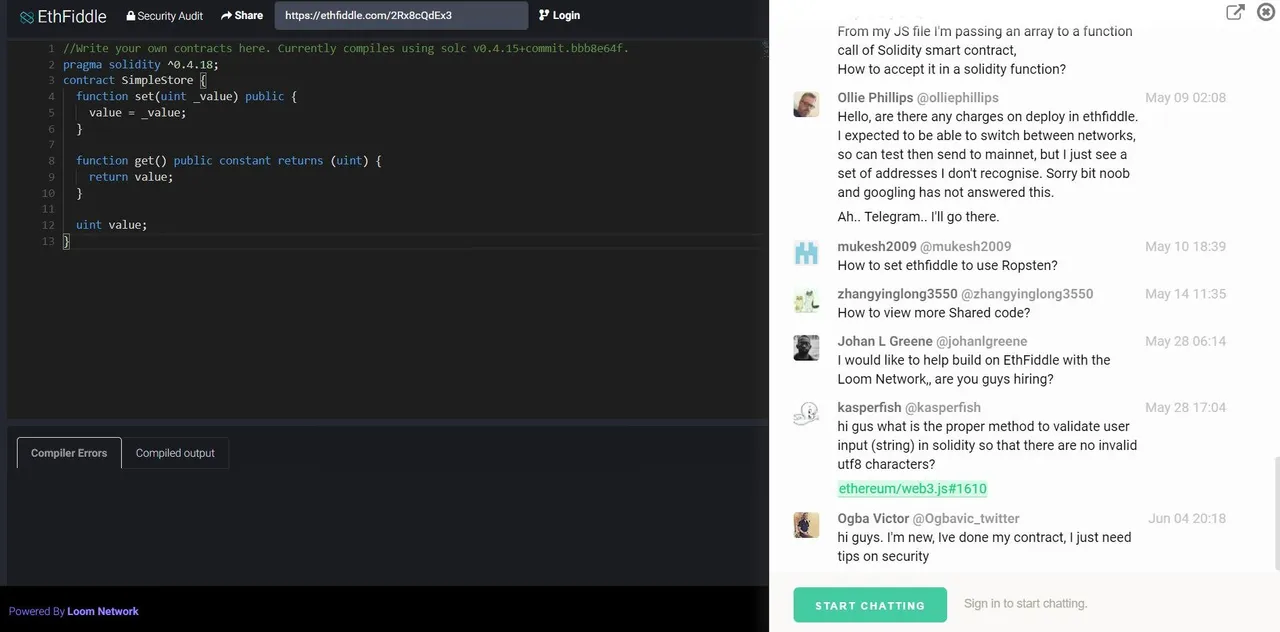Click line number 8 in the gutter

(x=51, y=161)
